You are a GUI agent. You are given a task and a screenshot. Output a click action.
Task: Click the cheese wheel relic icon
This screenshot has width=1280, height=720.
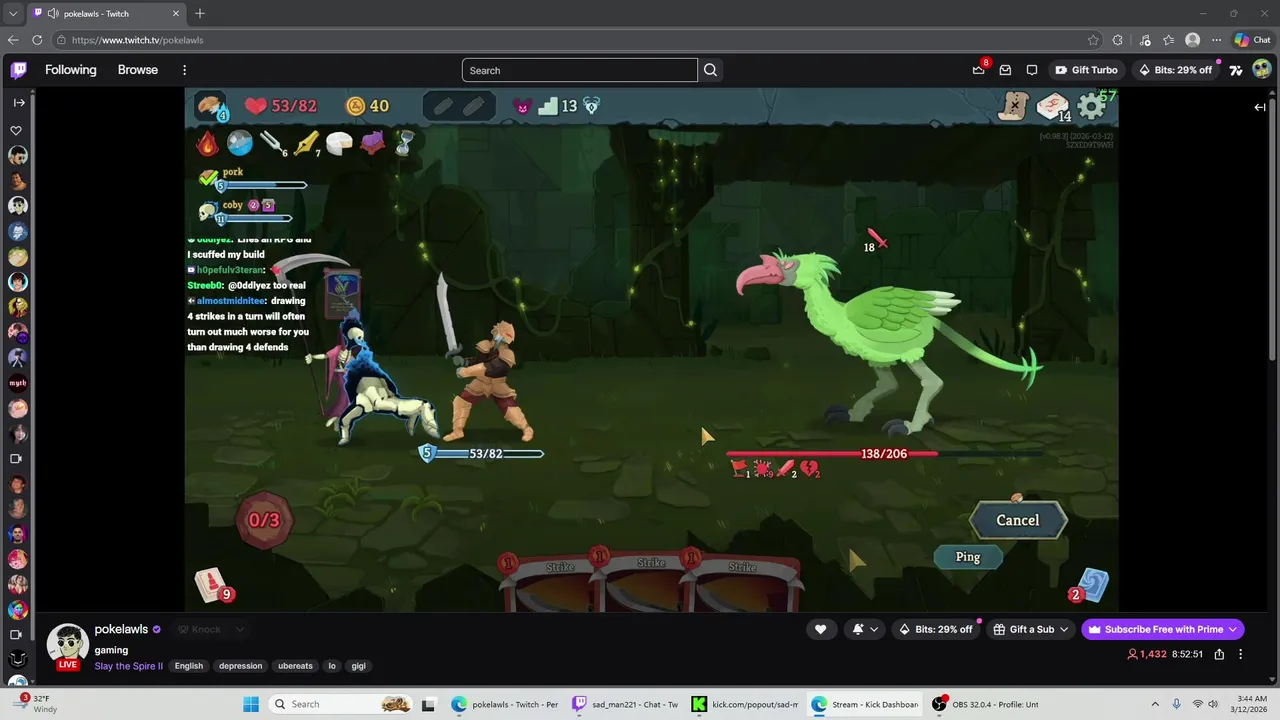pos(339,143)
